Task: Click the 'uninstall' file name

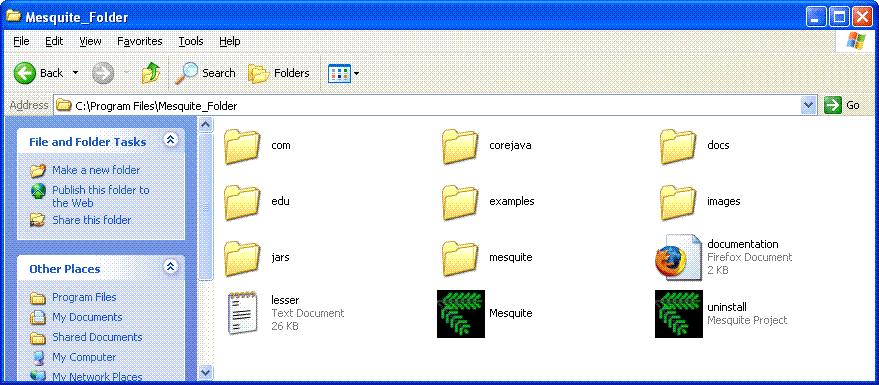Action: coord(727,307)
